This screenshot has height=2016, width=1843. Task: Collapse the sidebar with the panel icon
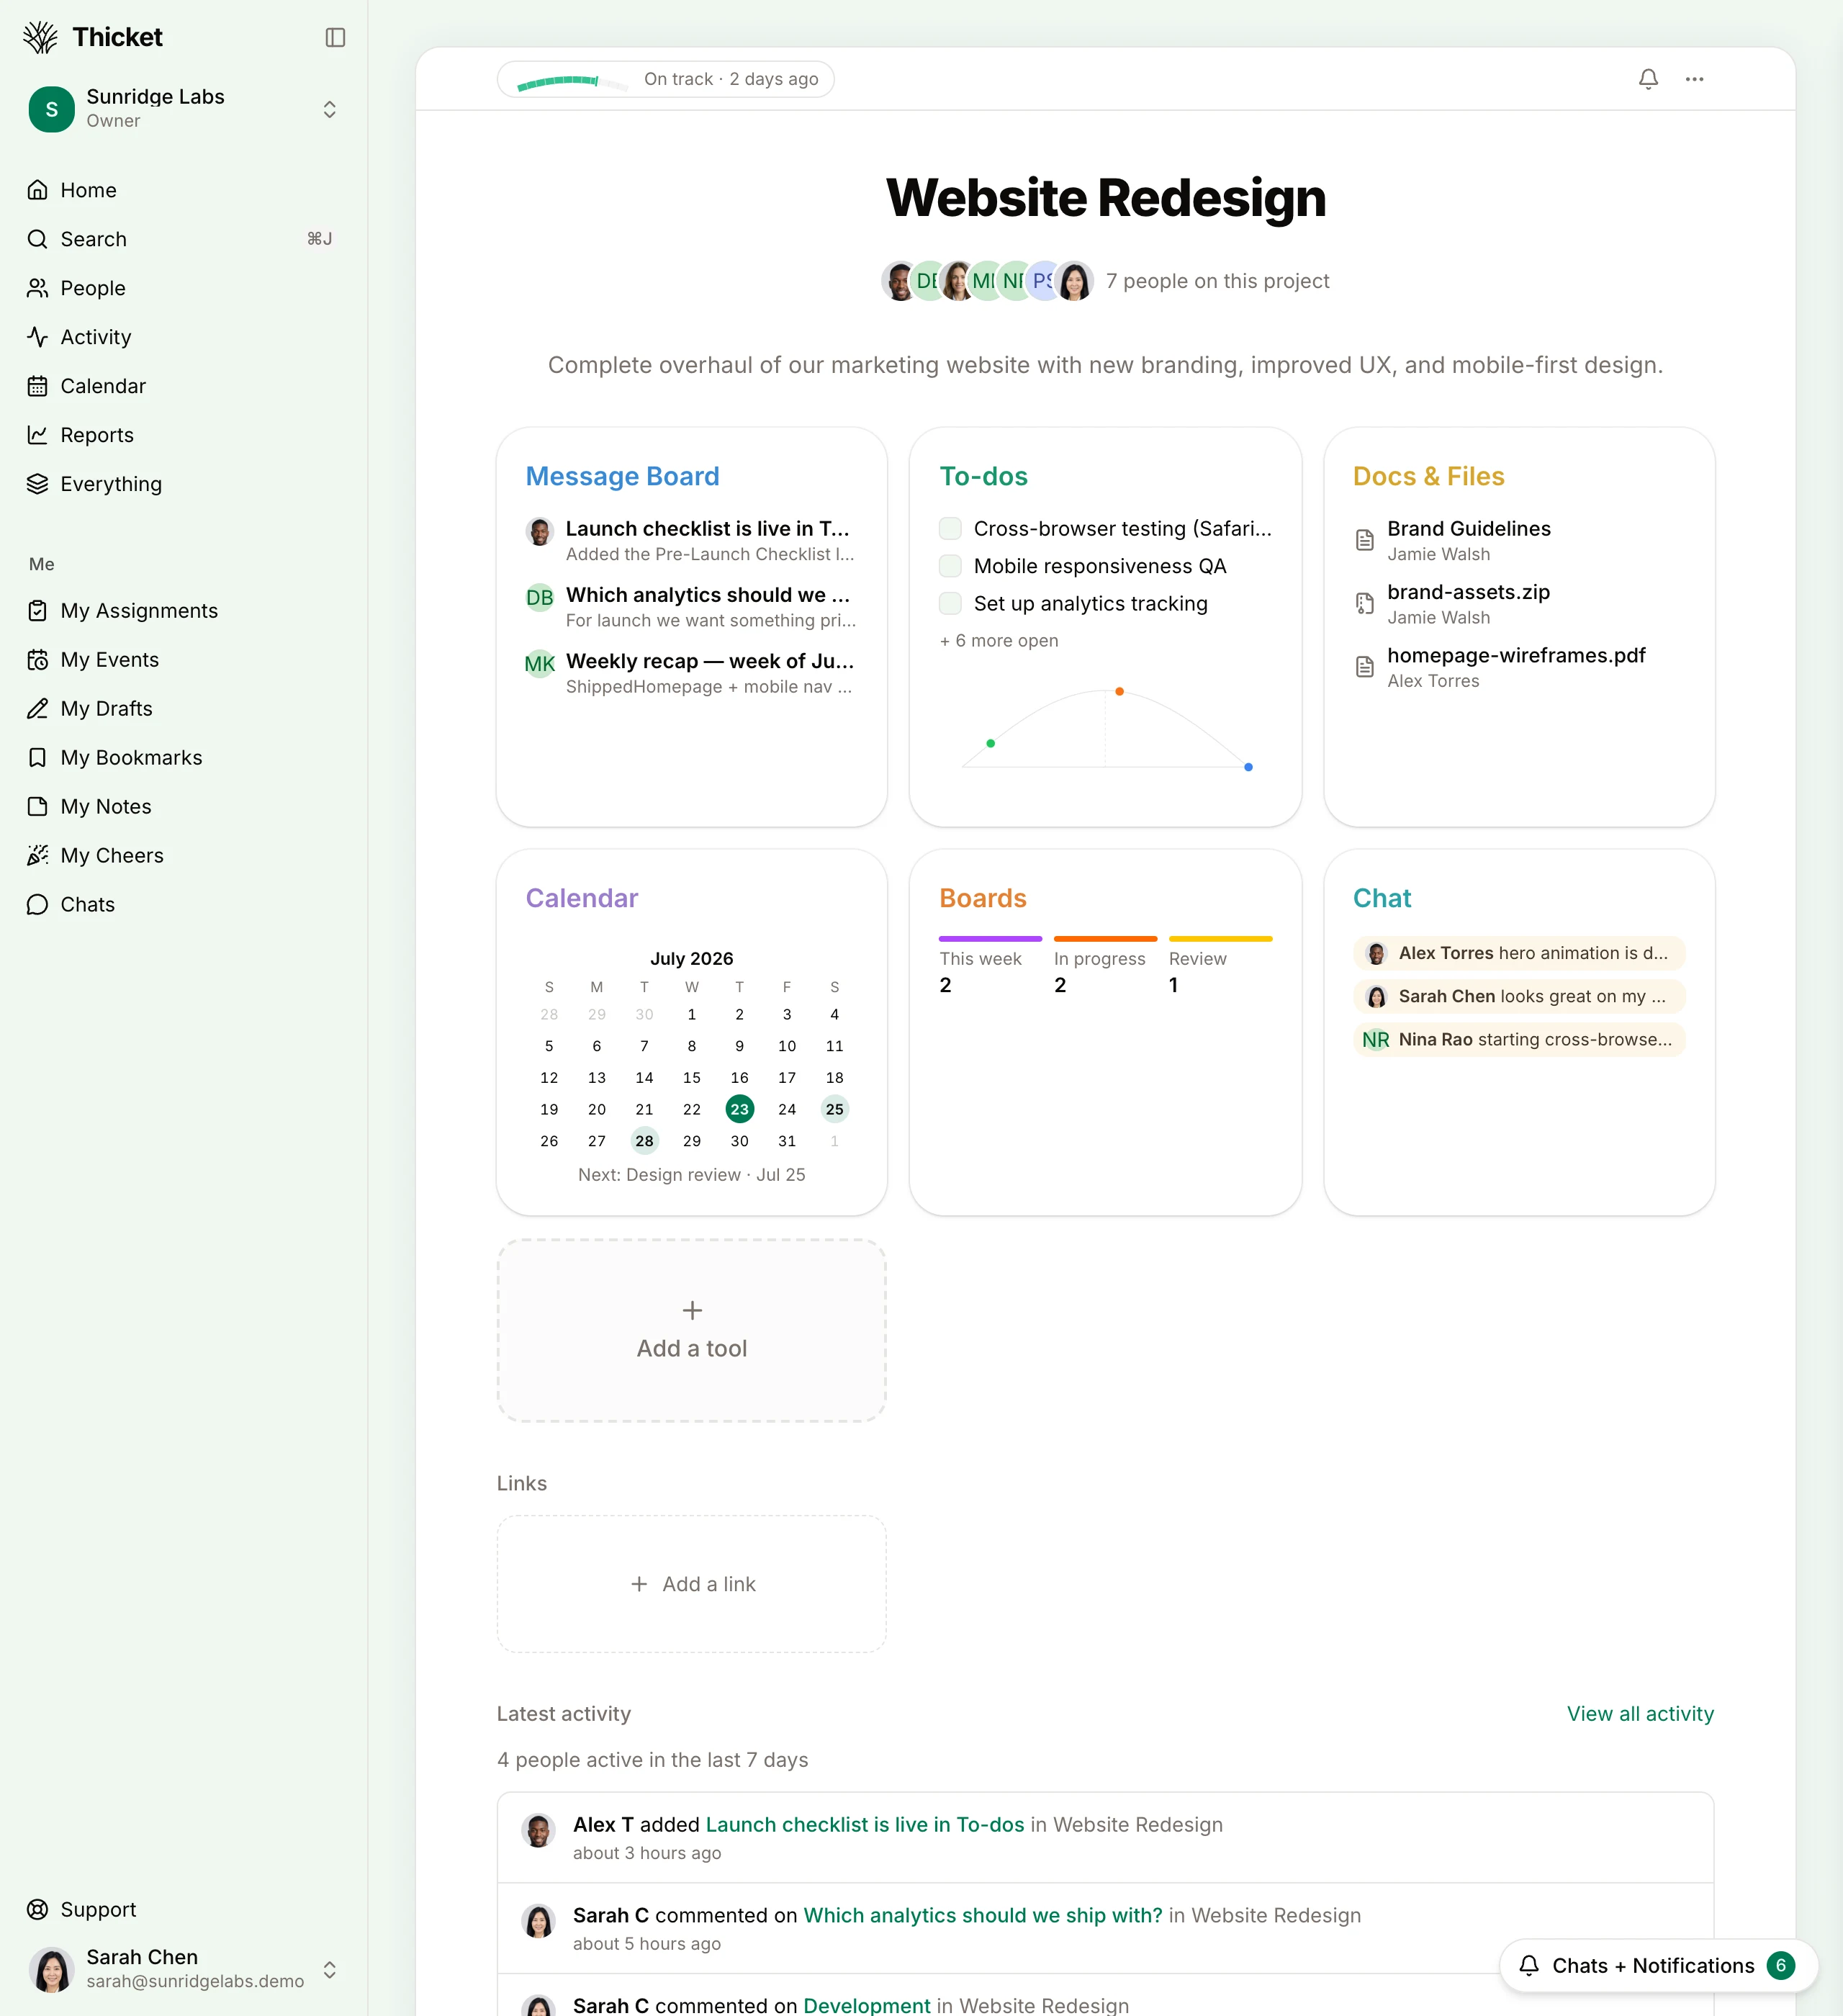[x=335, y=37]
